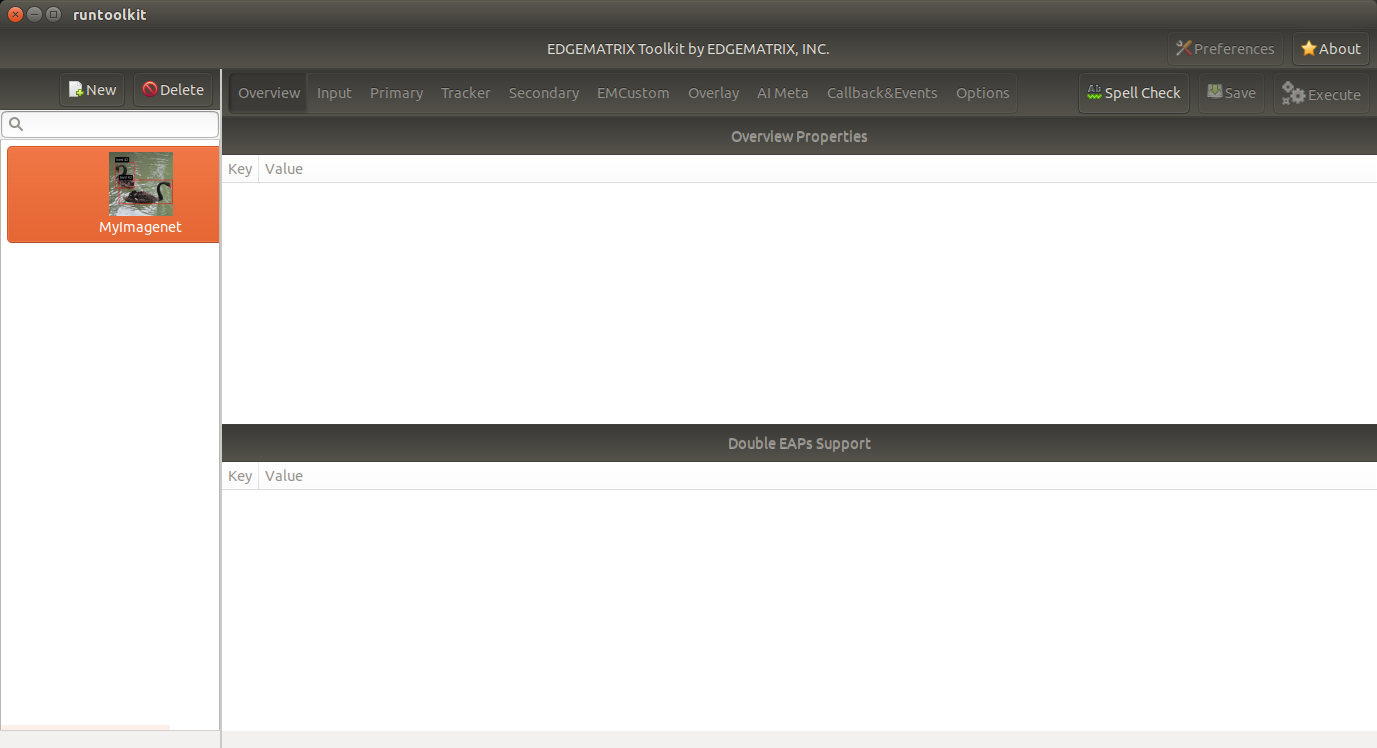Run Spell Check on the config
The width and height of the screenshot is (1377, 748).
1134,93
